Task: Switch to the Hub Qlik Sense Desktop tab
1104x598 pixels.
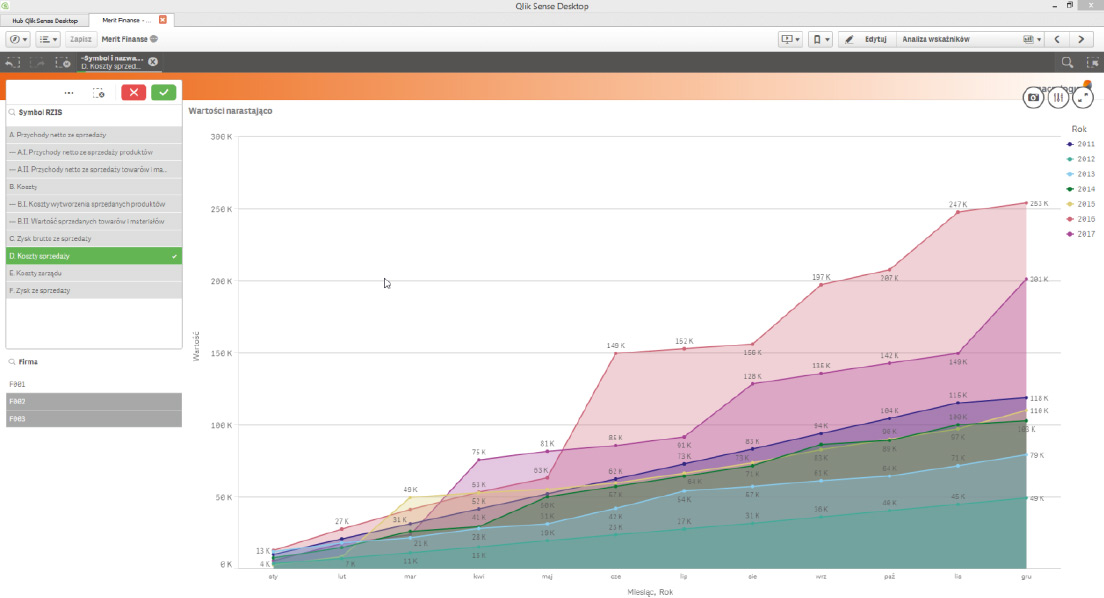Action: [44, 20]
